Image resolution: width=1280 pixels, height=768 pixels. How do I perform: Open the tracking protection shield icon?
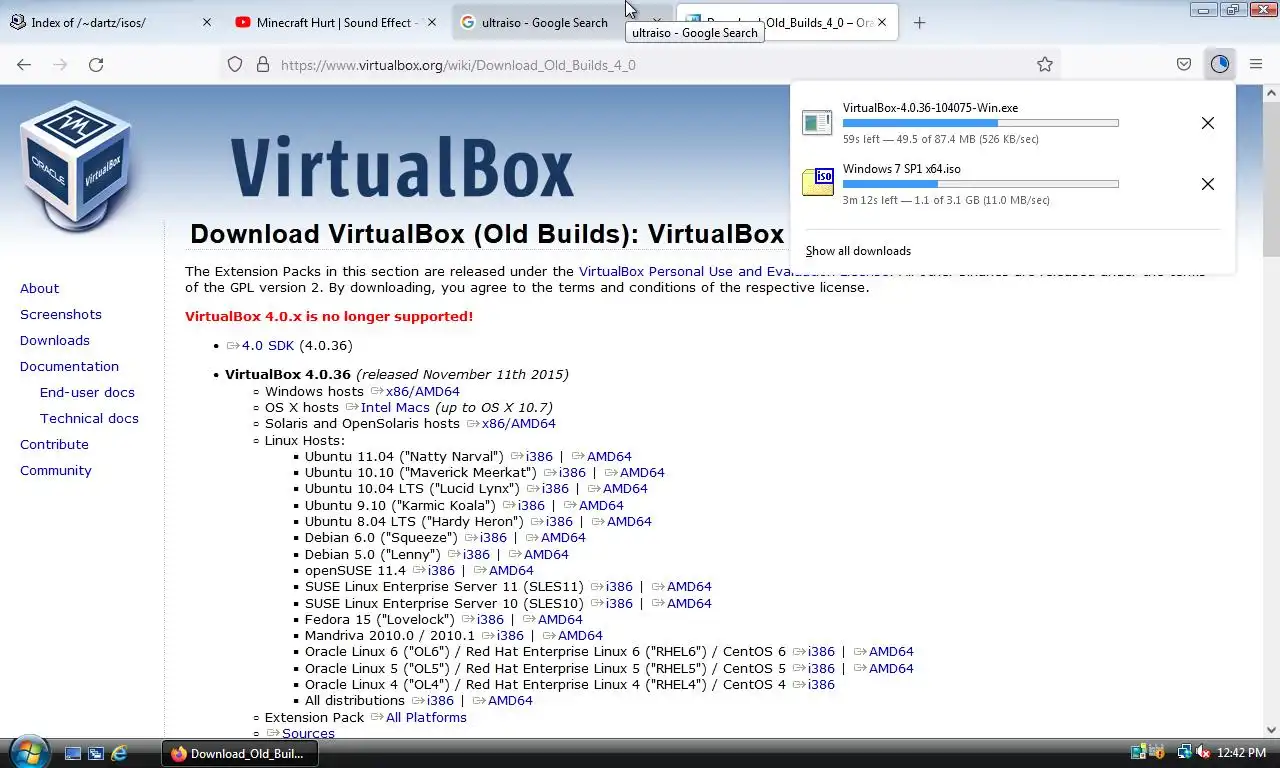(x=235, y=64)
